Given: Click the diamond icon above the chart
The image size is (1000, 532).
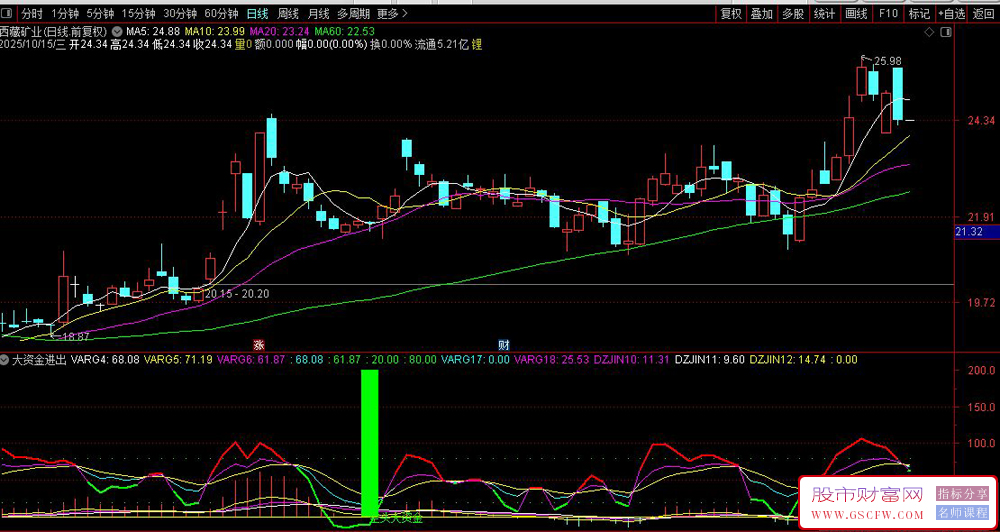Looking at the screenshot, I should [930, 33].
